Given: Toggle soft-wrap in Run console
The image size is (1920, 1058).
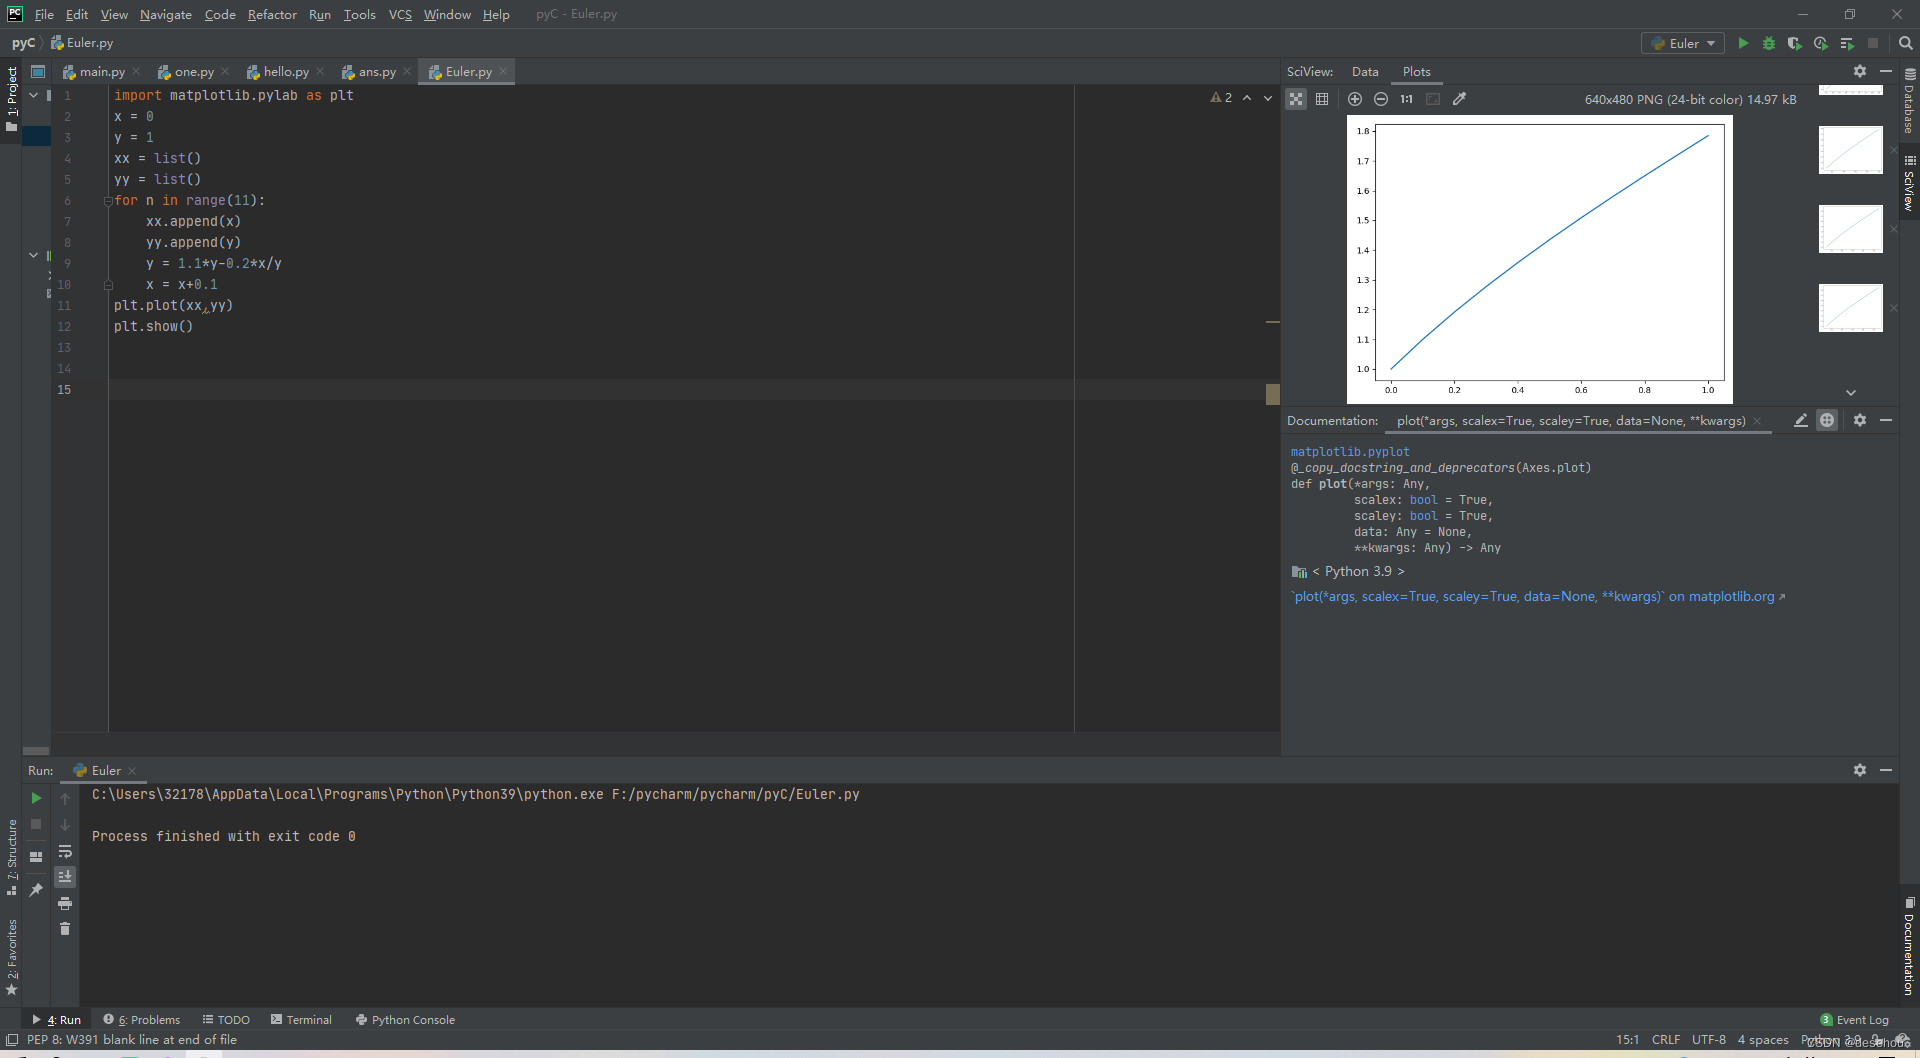Looking at the screenshot, I should [65, 851].
